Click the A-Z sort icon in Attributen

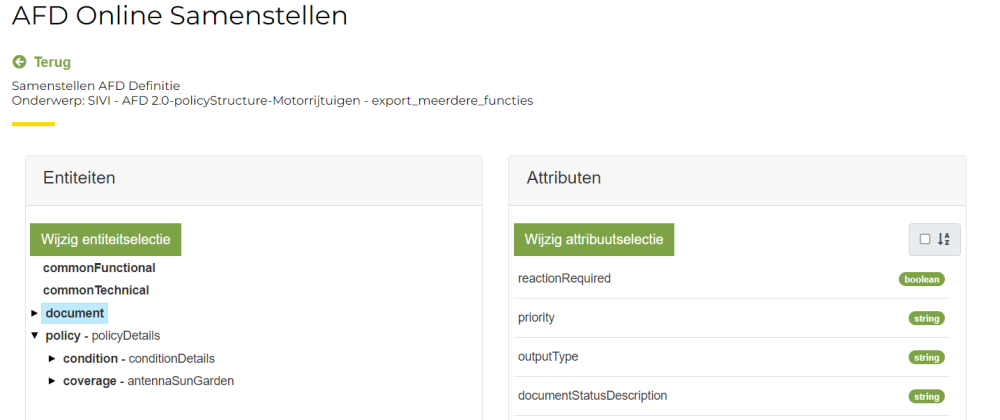[x=944, y=239]
